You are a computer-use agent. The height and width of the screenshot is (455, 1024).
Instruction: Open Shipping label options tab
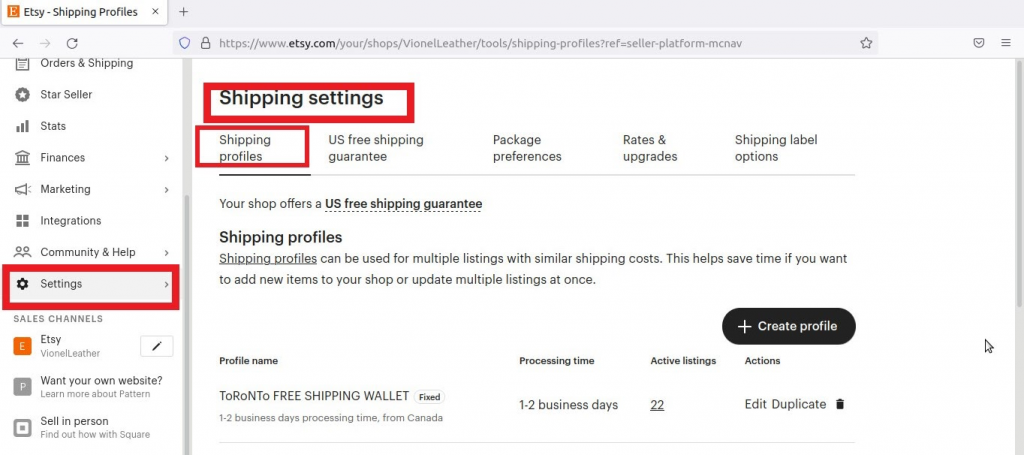click(x=776, y=148)
